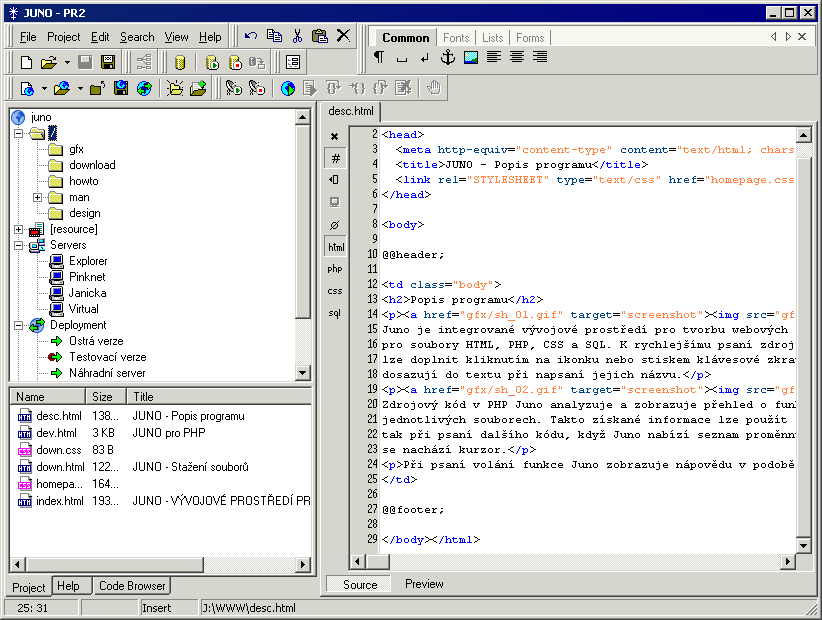Apply align center formatting
Screen dimensions: 822x620
click(x=517, y=57)
